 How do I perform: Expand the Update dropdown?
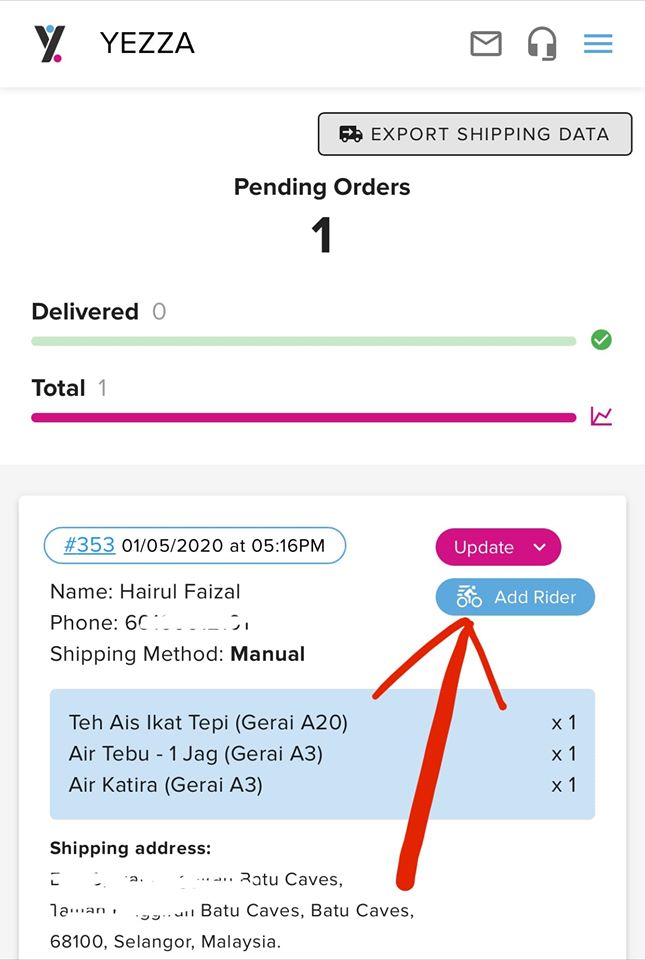pos(498,547)
